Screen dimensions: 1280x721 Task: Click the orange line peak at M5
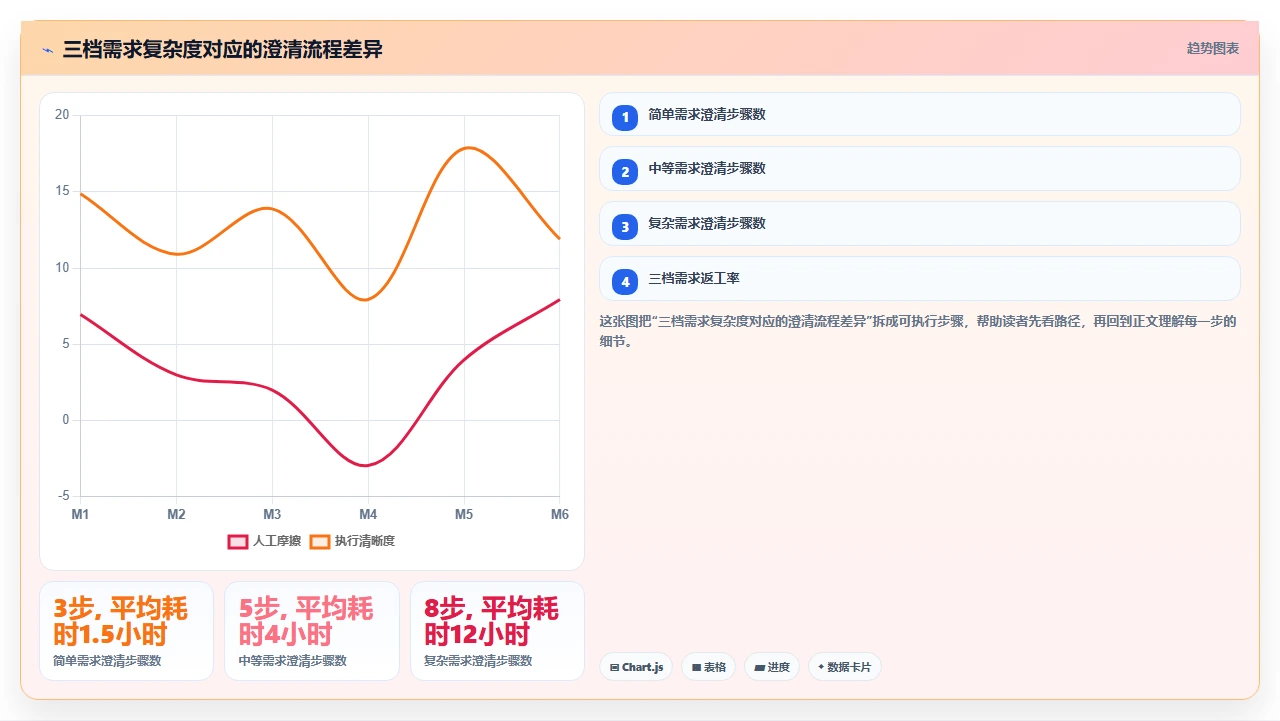click(466, 148)
